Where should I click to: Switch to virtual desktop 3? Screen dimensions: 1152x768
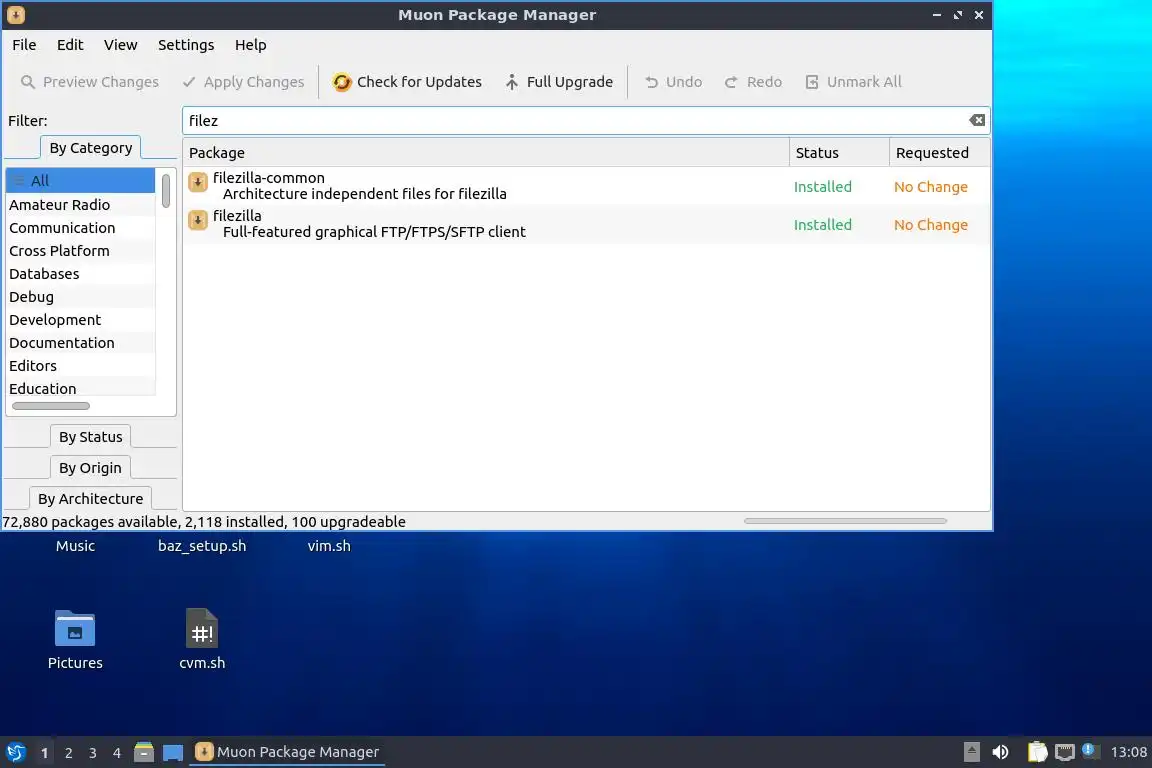(93, 753)
